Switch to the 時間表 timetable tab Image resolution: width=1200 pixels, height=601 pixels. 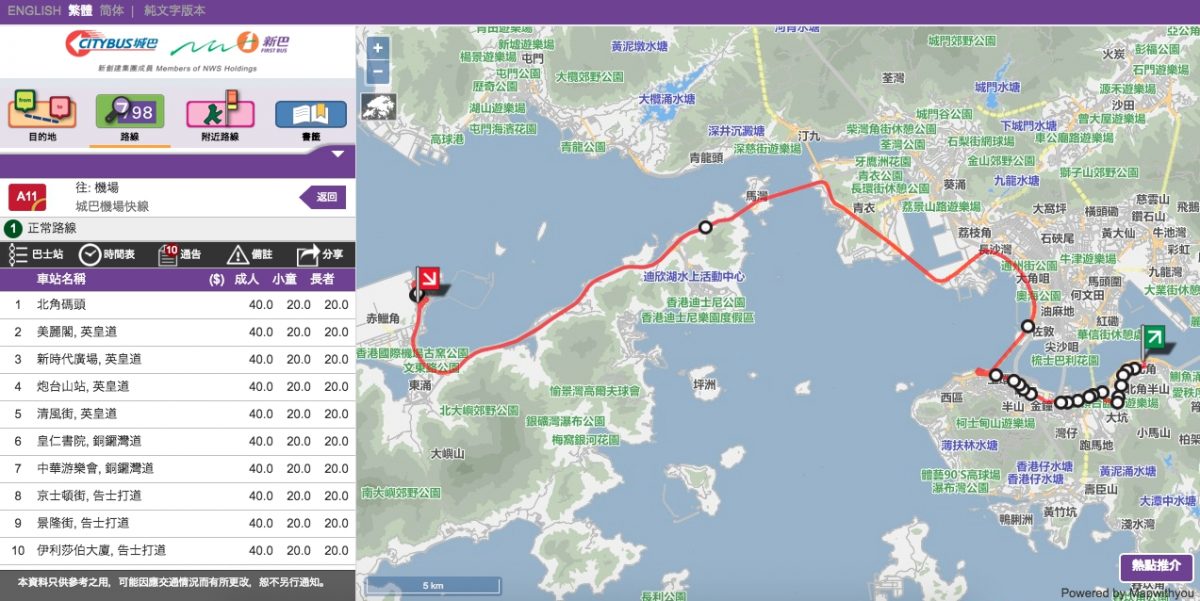[x=106, y=255]
